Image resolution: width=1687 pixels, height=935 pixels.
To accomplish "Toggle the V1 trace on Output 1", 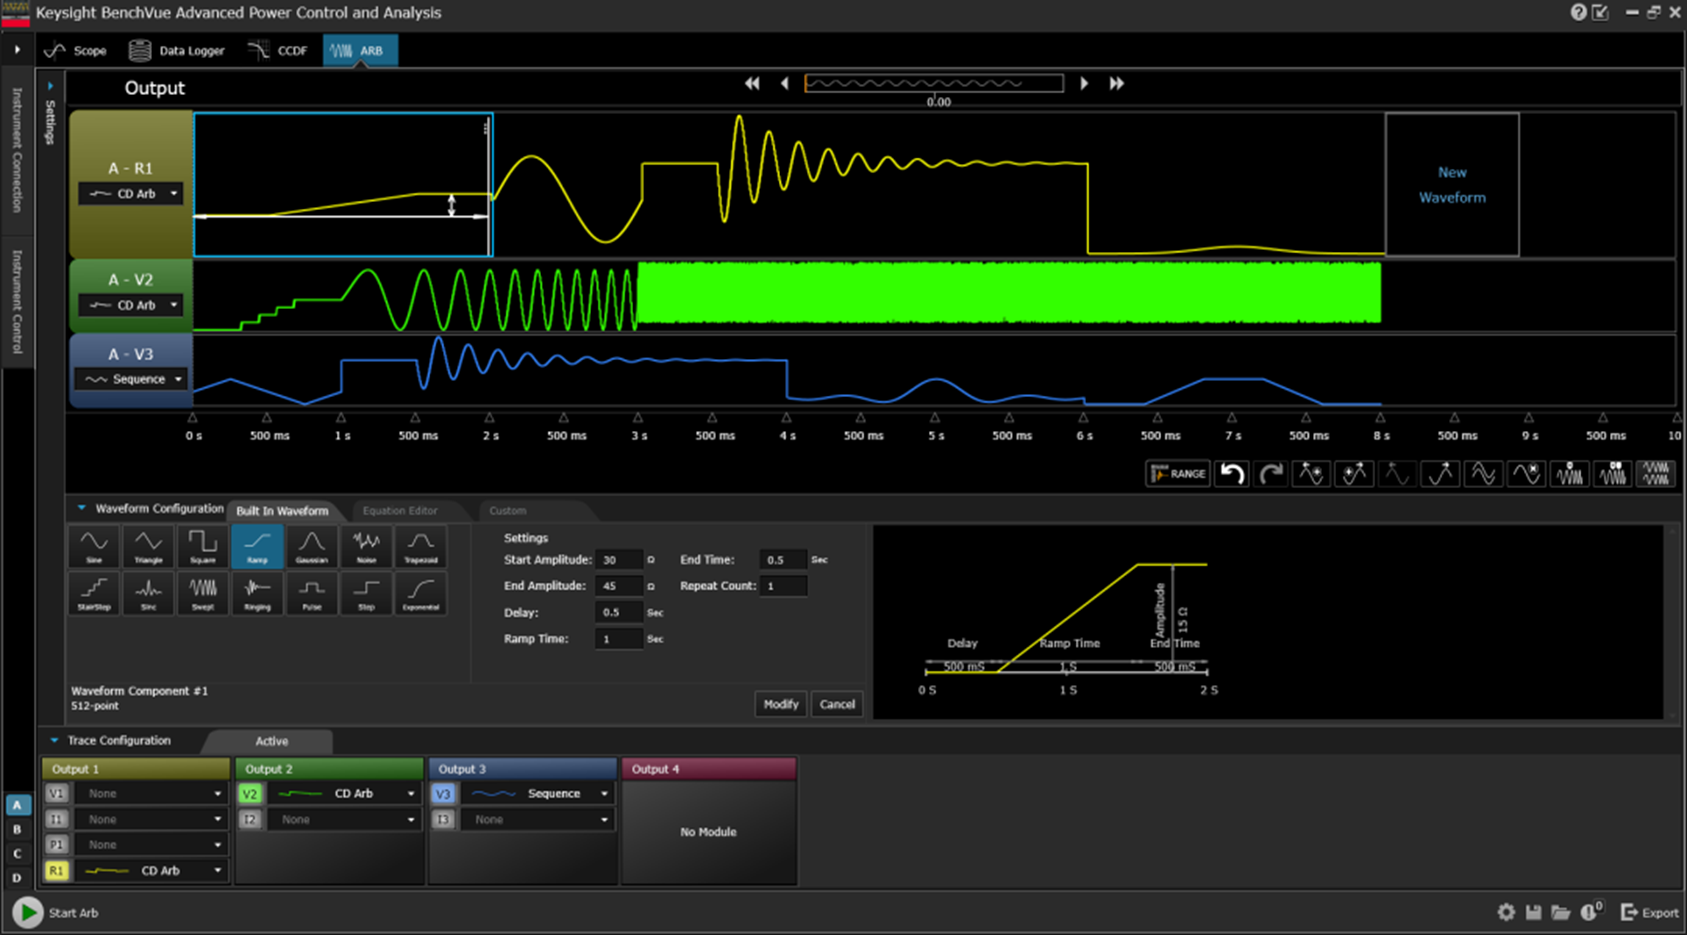I will [56, 793].
